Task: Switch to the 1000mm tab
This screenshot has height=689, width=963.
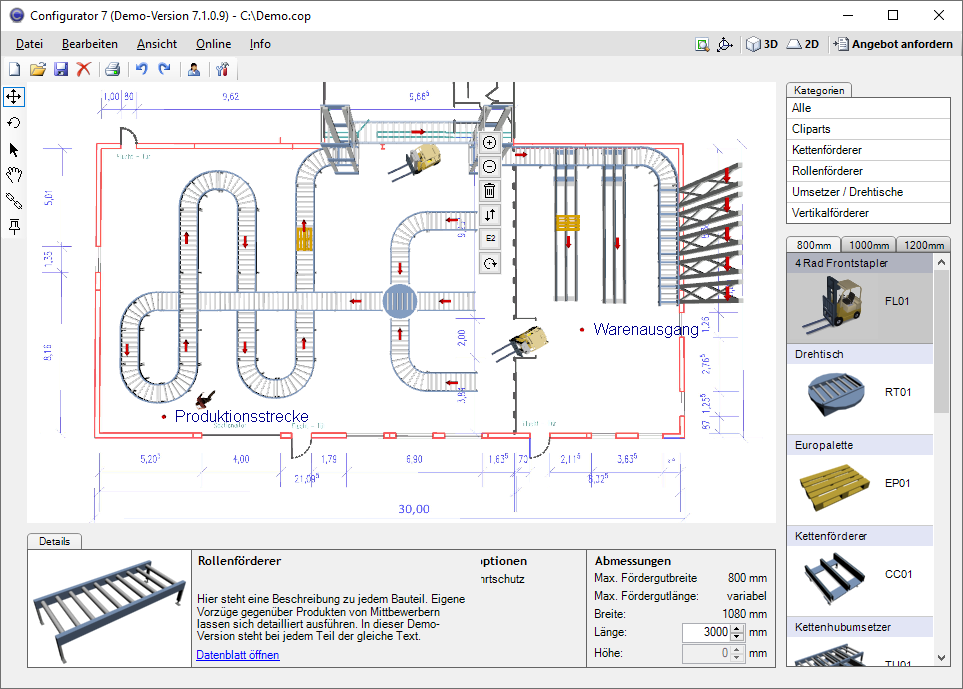Action: pyautogui.click(x=868, y=245)
